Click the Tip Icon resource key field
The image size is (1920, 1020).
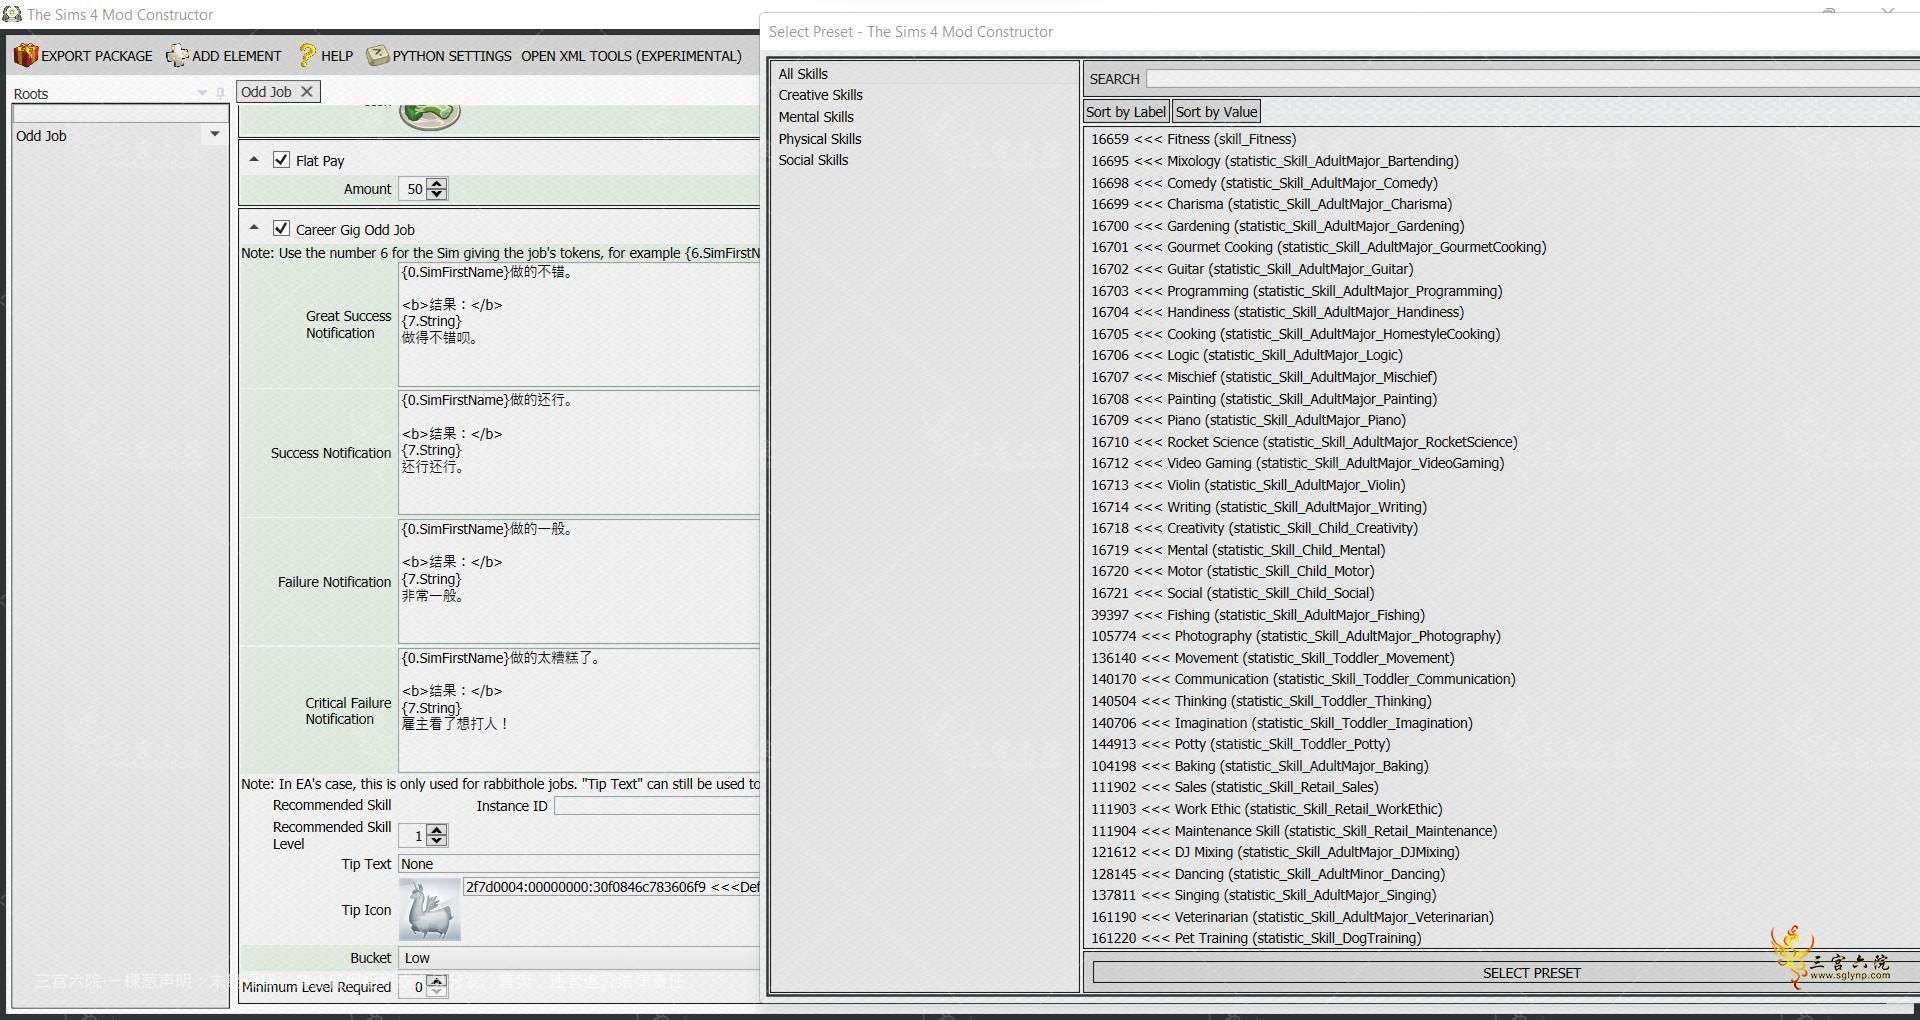(611, 887)
